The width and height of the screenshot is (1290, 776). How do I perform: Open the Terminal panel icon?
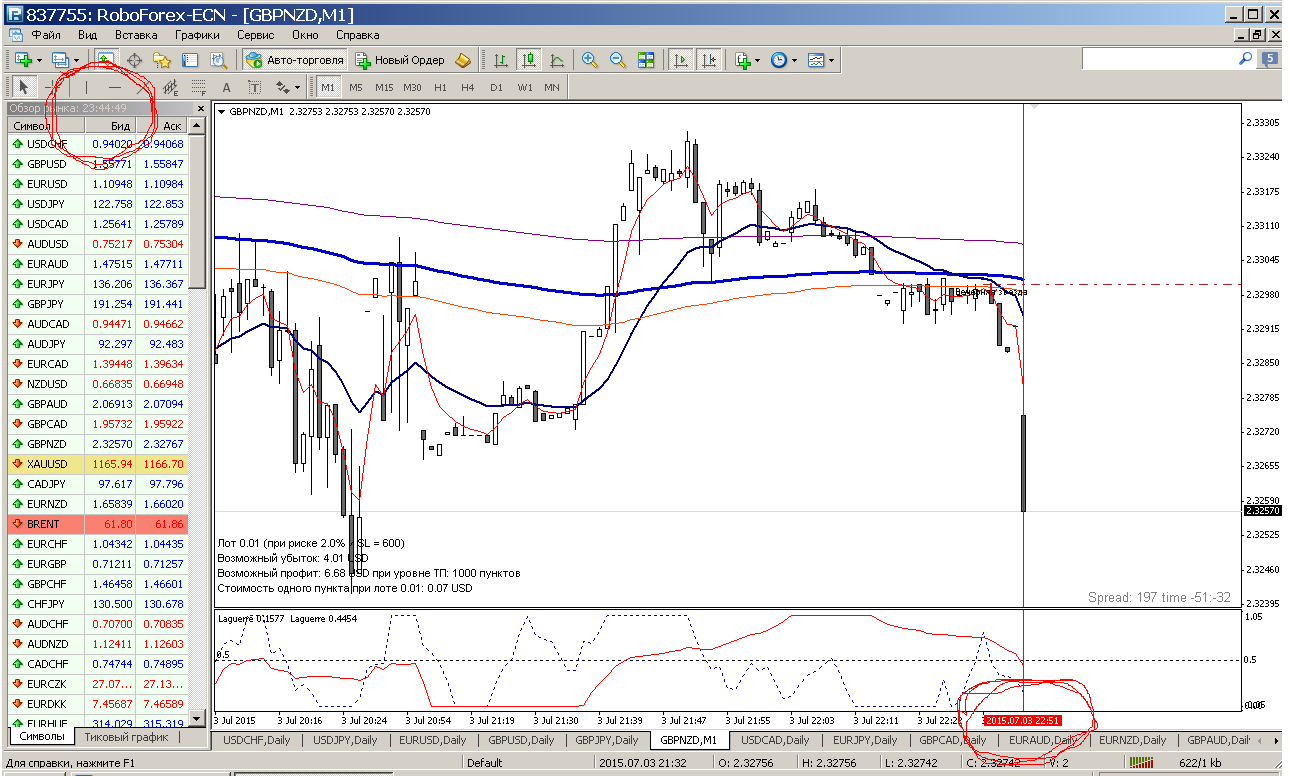tap(189, 60)
